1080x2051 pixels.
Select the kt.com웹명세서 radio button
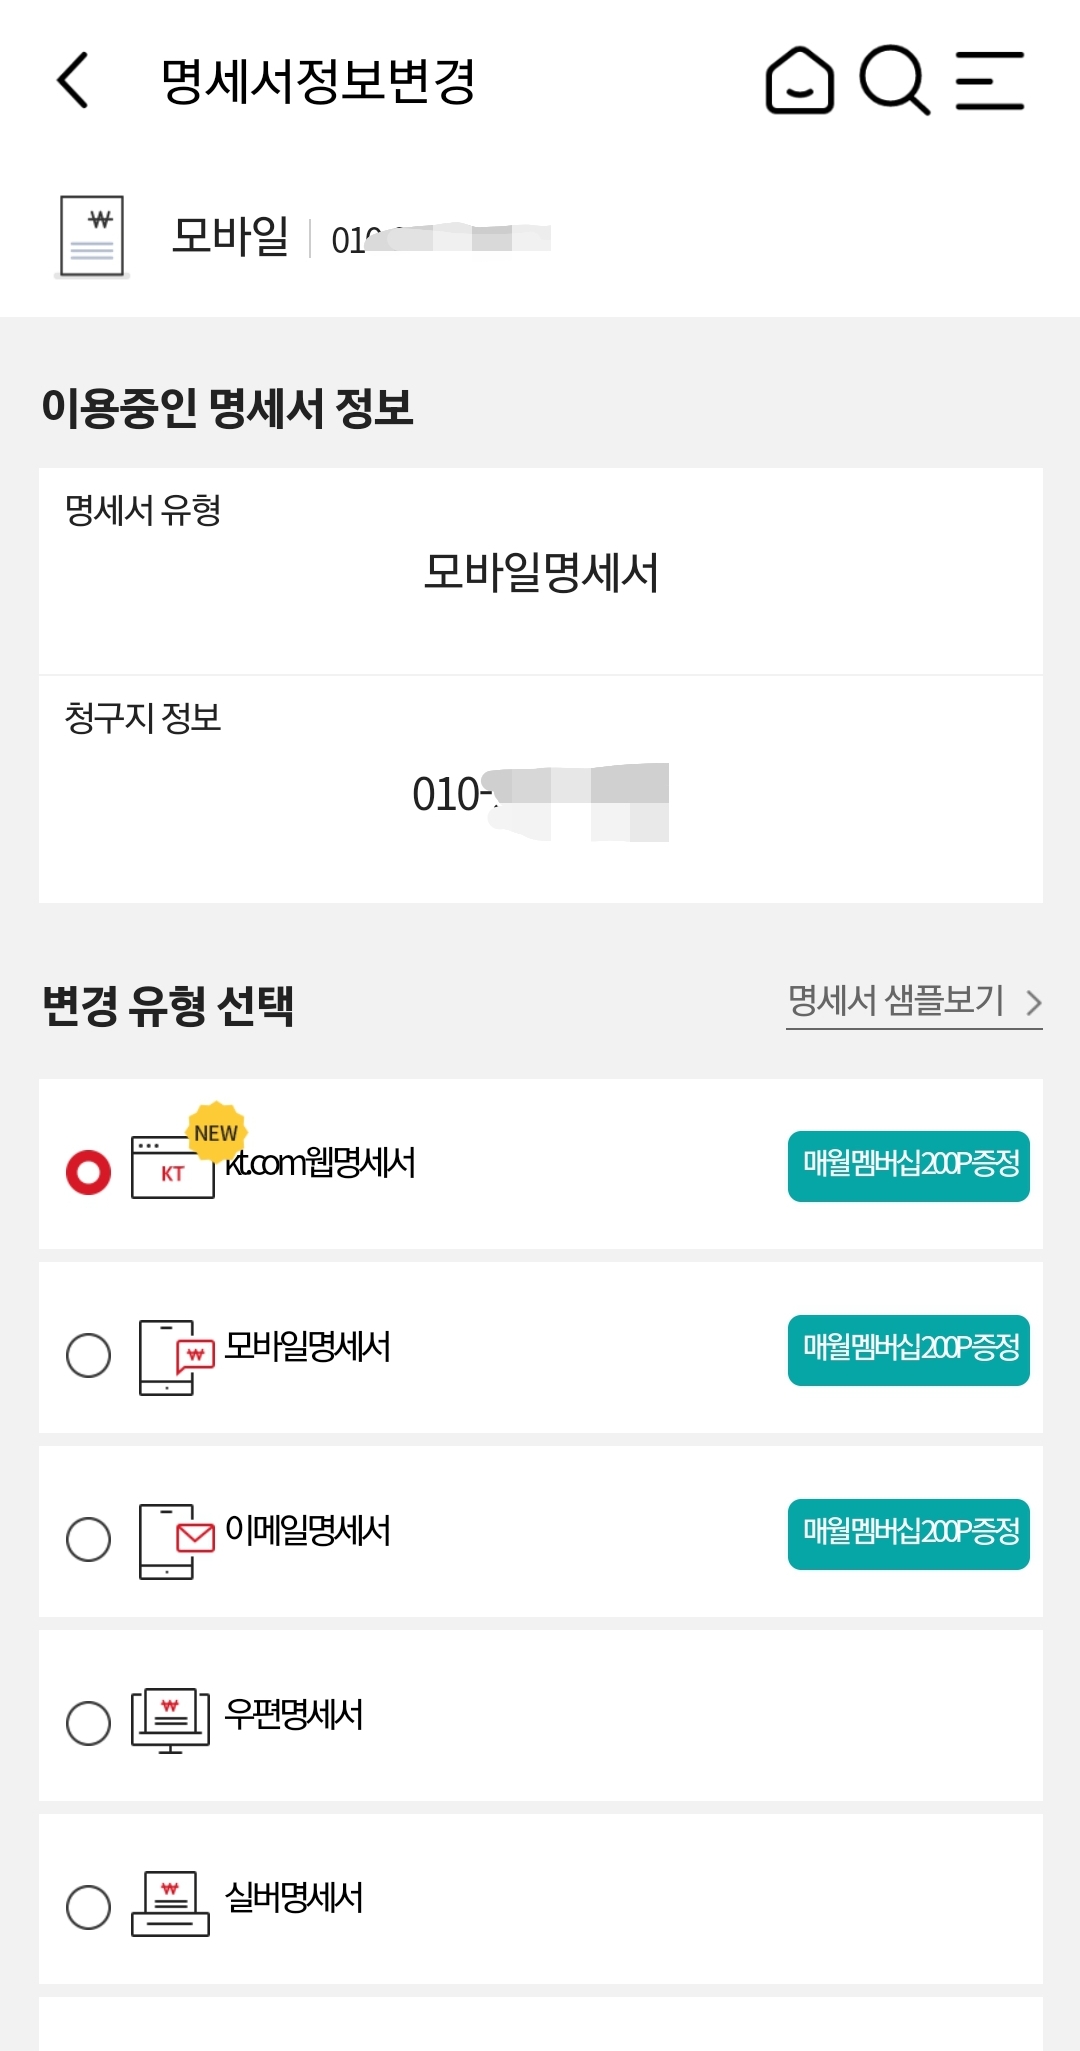point(88,1172)
